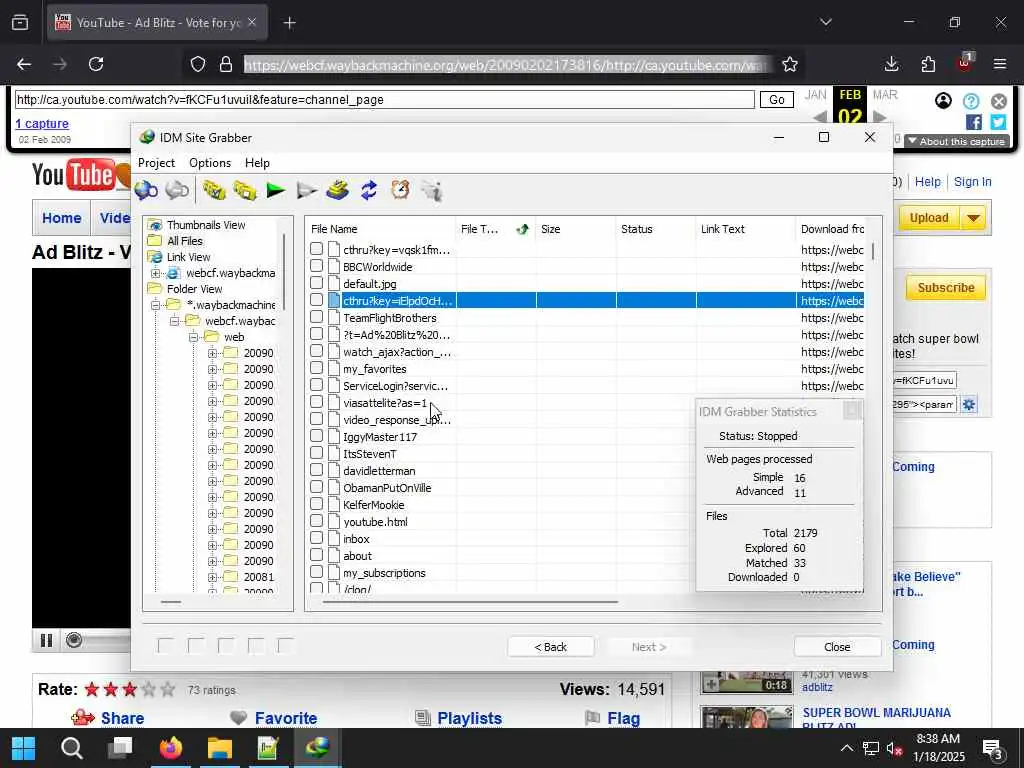Open Firefox from the taskbar
Screen dimensions: 1024x768
point(170,748)
